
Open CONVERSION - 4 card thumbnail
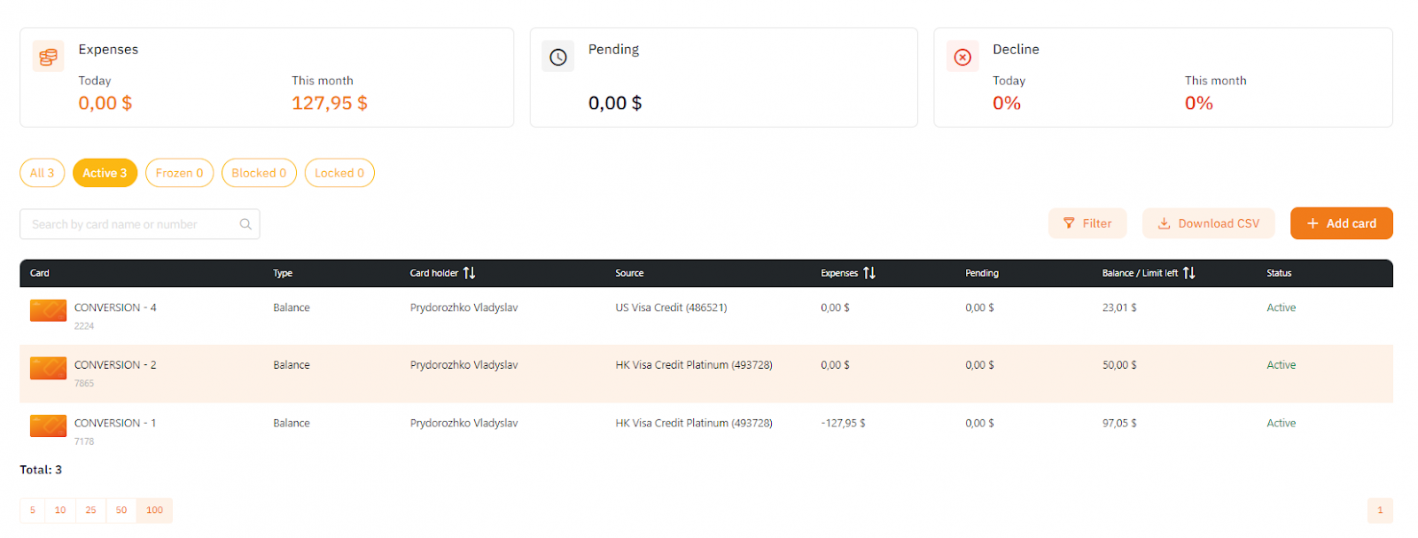tap(48, 311)
